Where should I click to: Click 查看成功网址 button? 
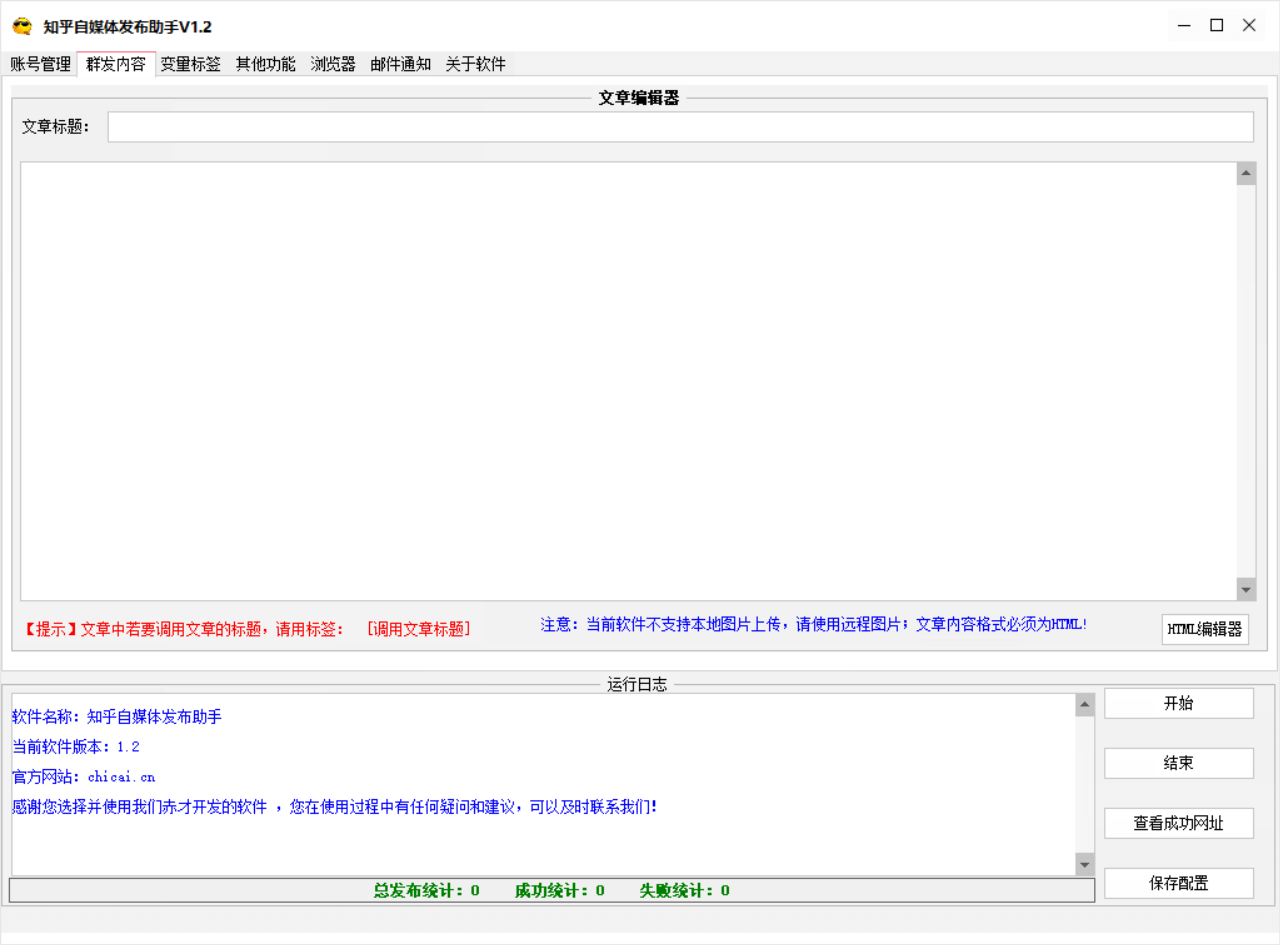coord(1179,823)
